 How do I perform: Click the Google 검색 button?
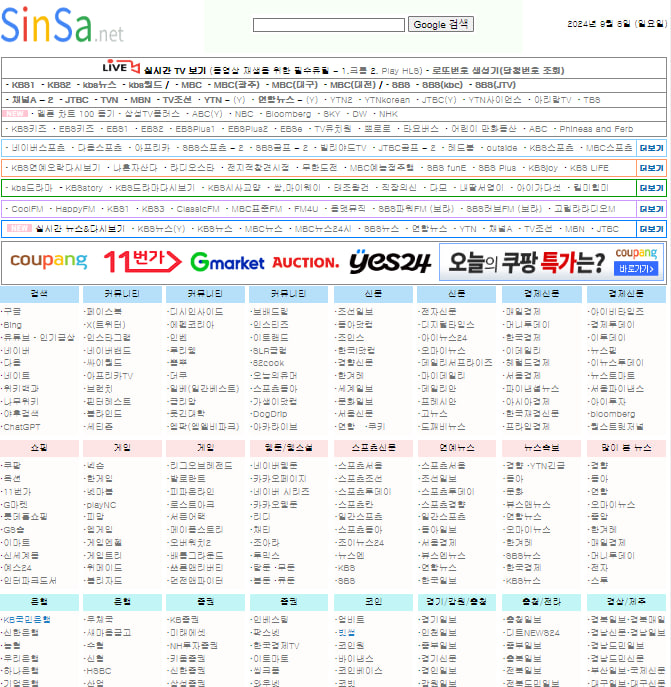tap(440, 24)
